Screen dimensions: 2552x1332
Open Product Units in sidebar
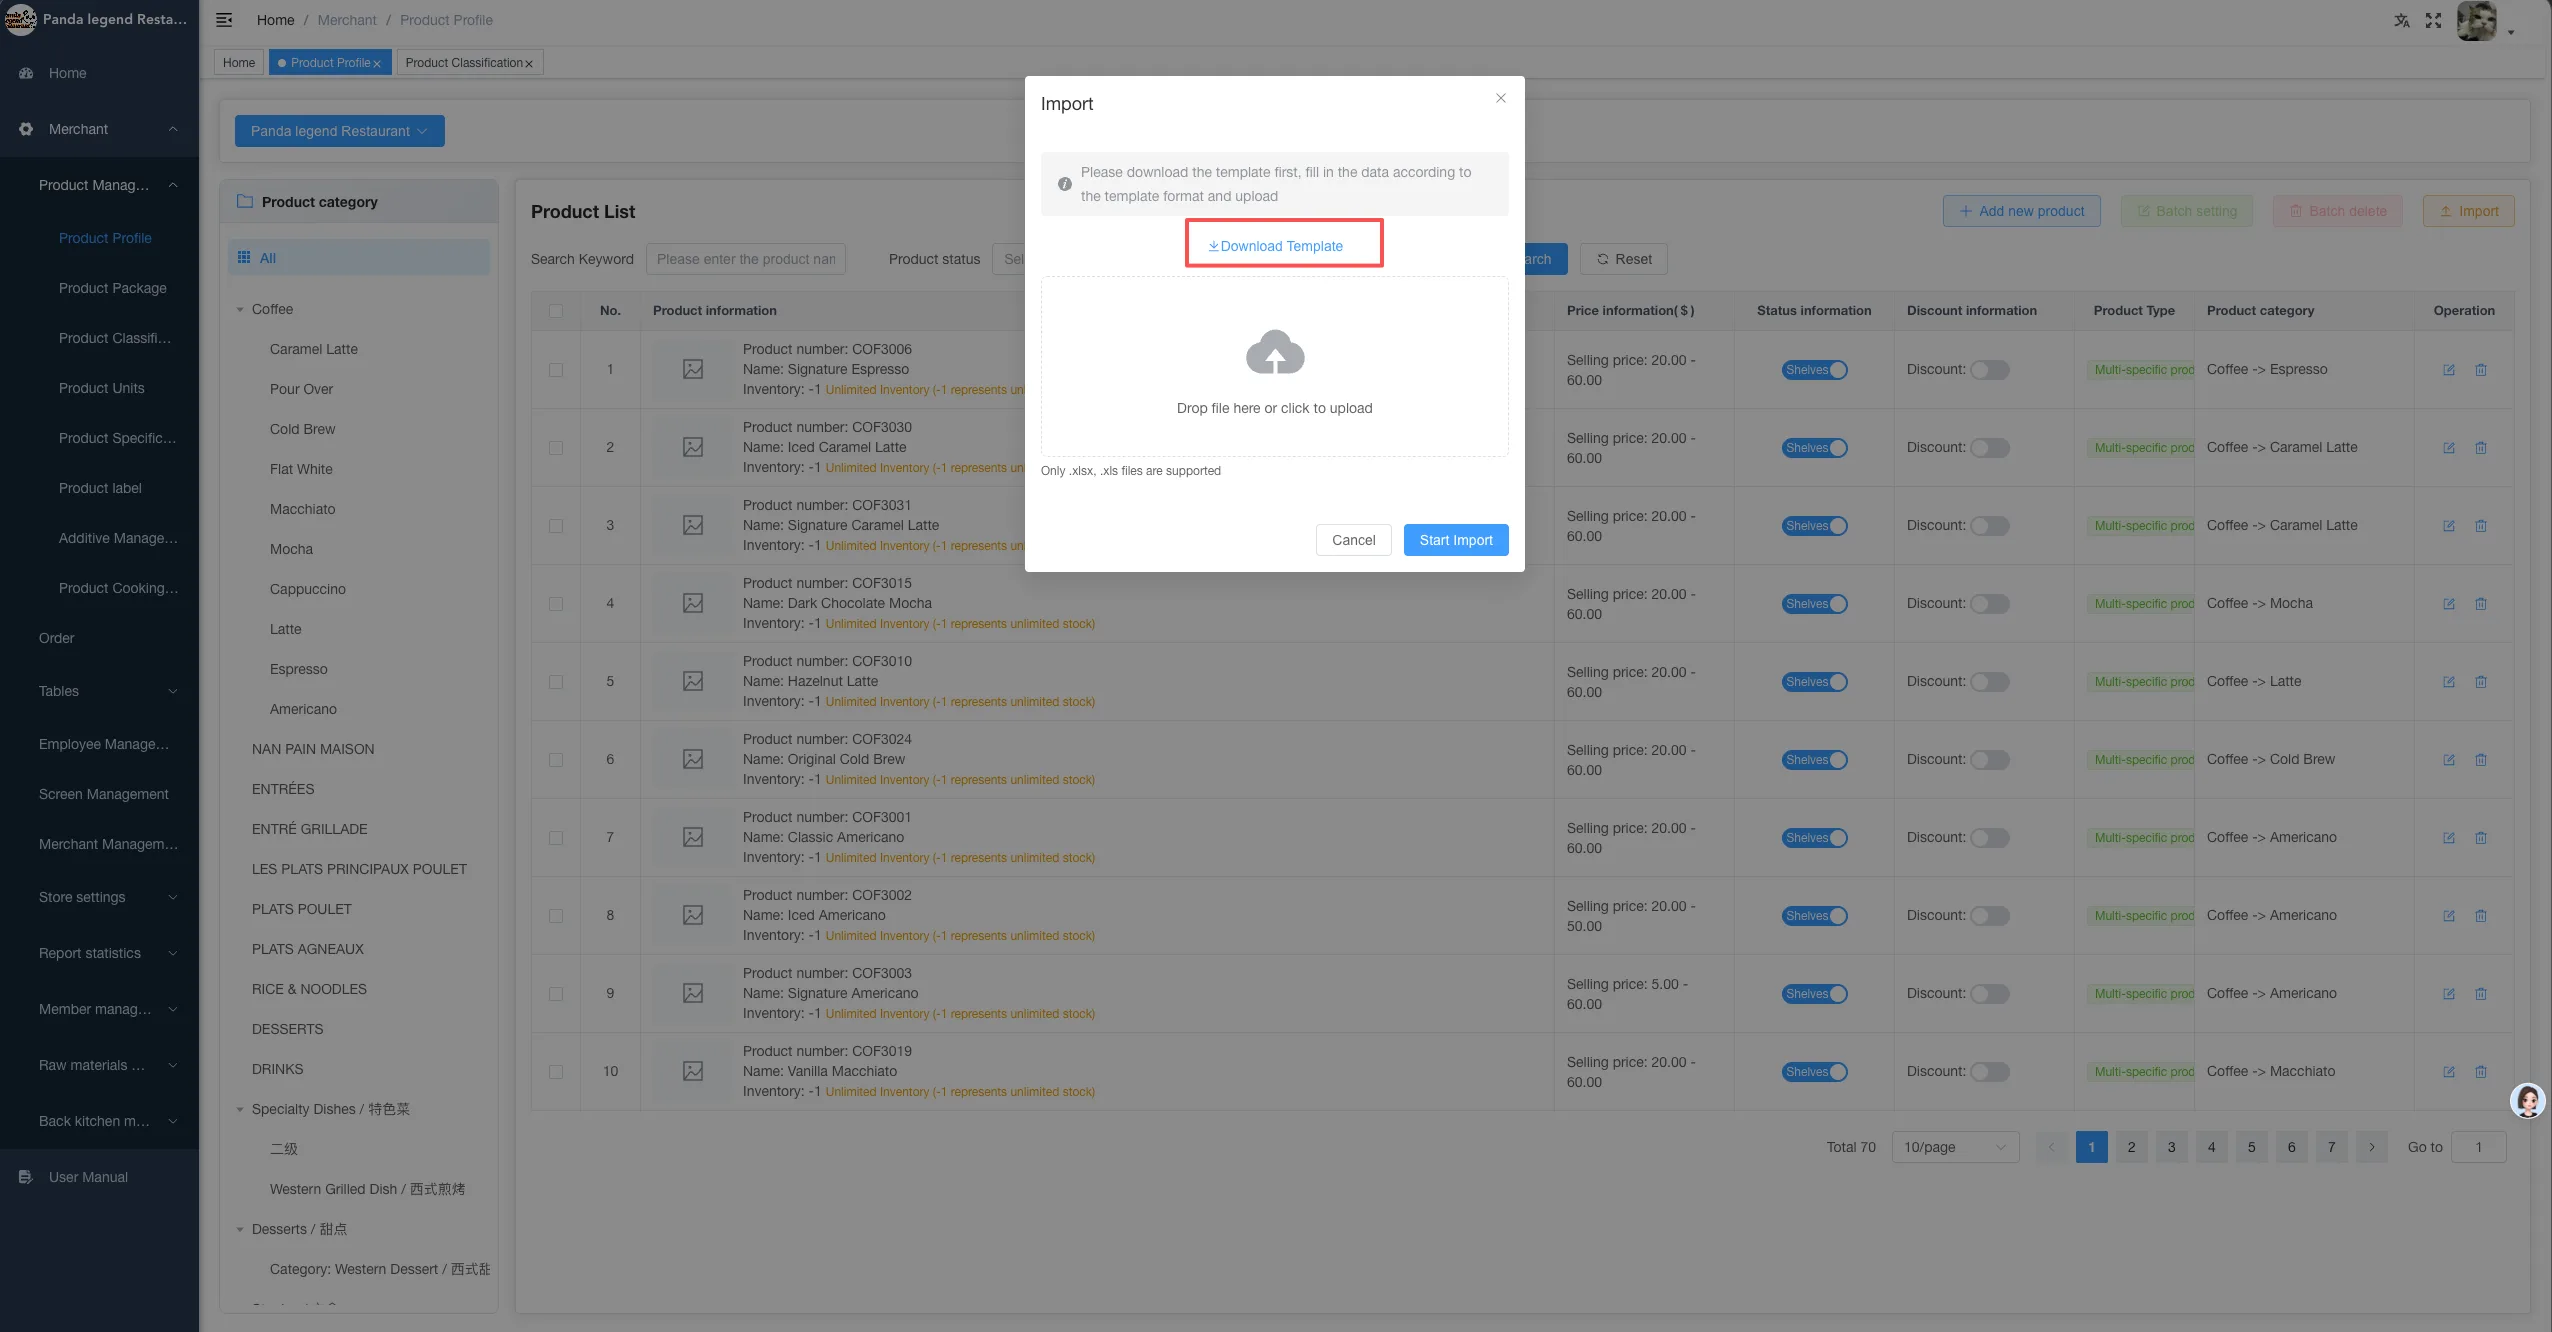point(101,388)
